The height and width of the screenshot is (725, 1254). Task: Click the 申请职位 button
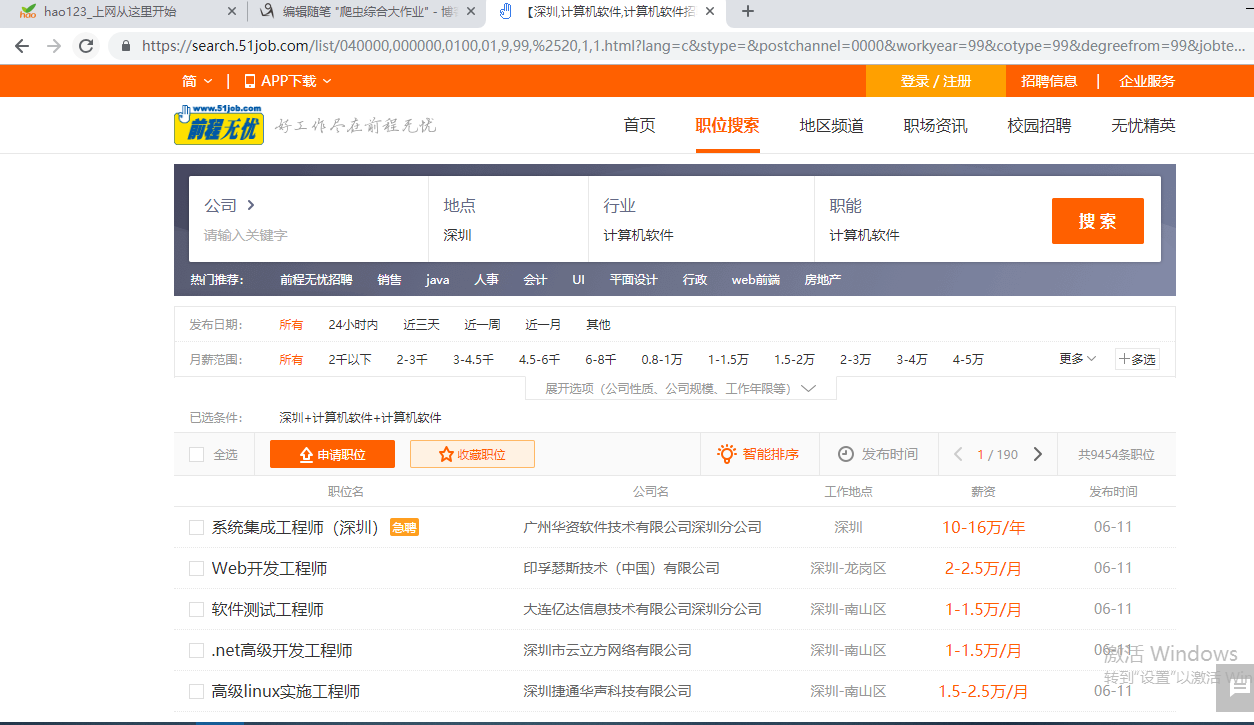click(x=332, y=454)
